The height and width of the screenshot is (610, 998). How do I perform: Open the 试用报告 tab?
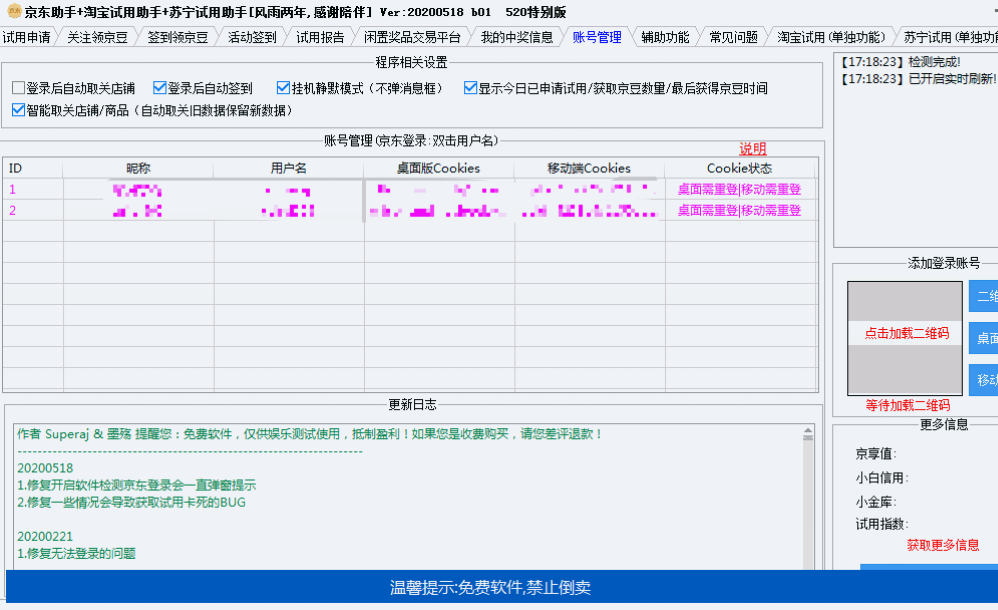[320, 37]
